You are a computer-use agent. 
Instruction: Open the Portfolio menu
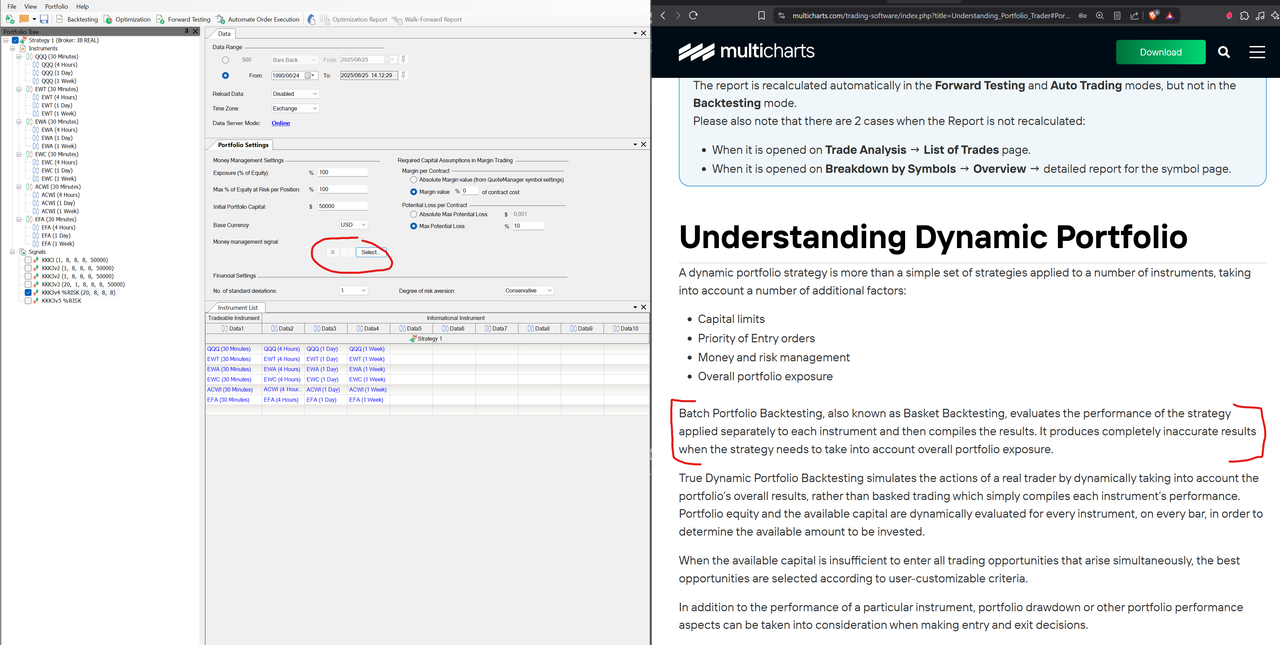(x=57, y=6)
